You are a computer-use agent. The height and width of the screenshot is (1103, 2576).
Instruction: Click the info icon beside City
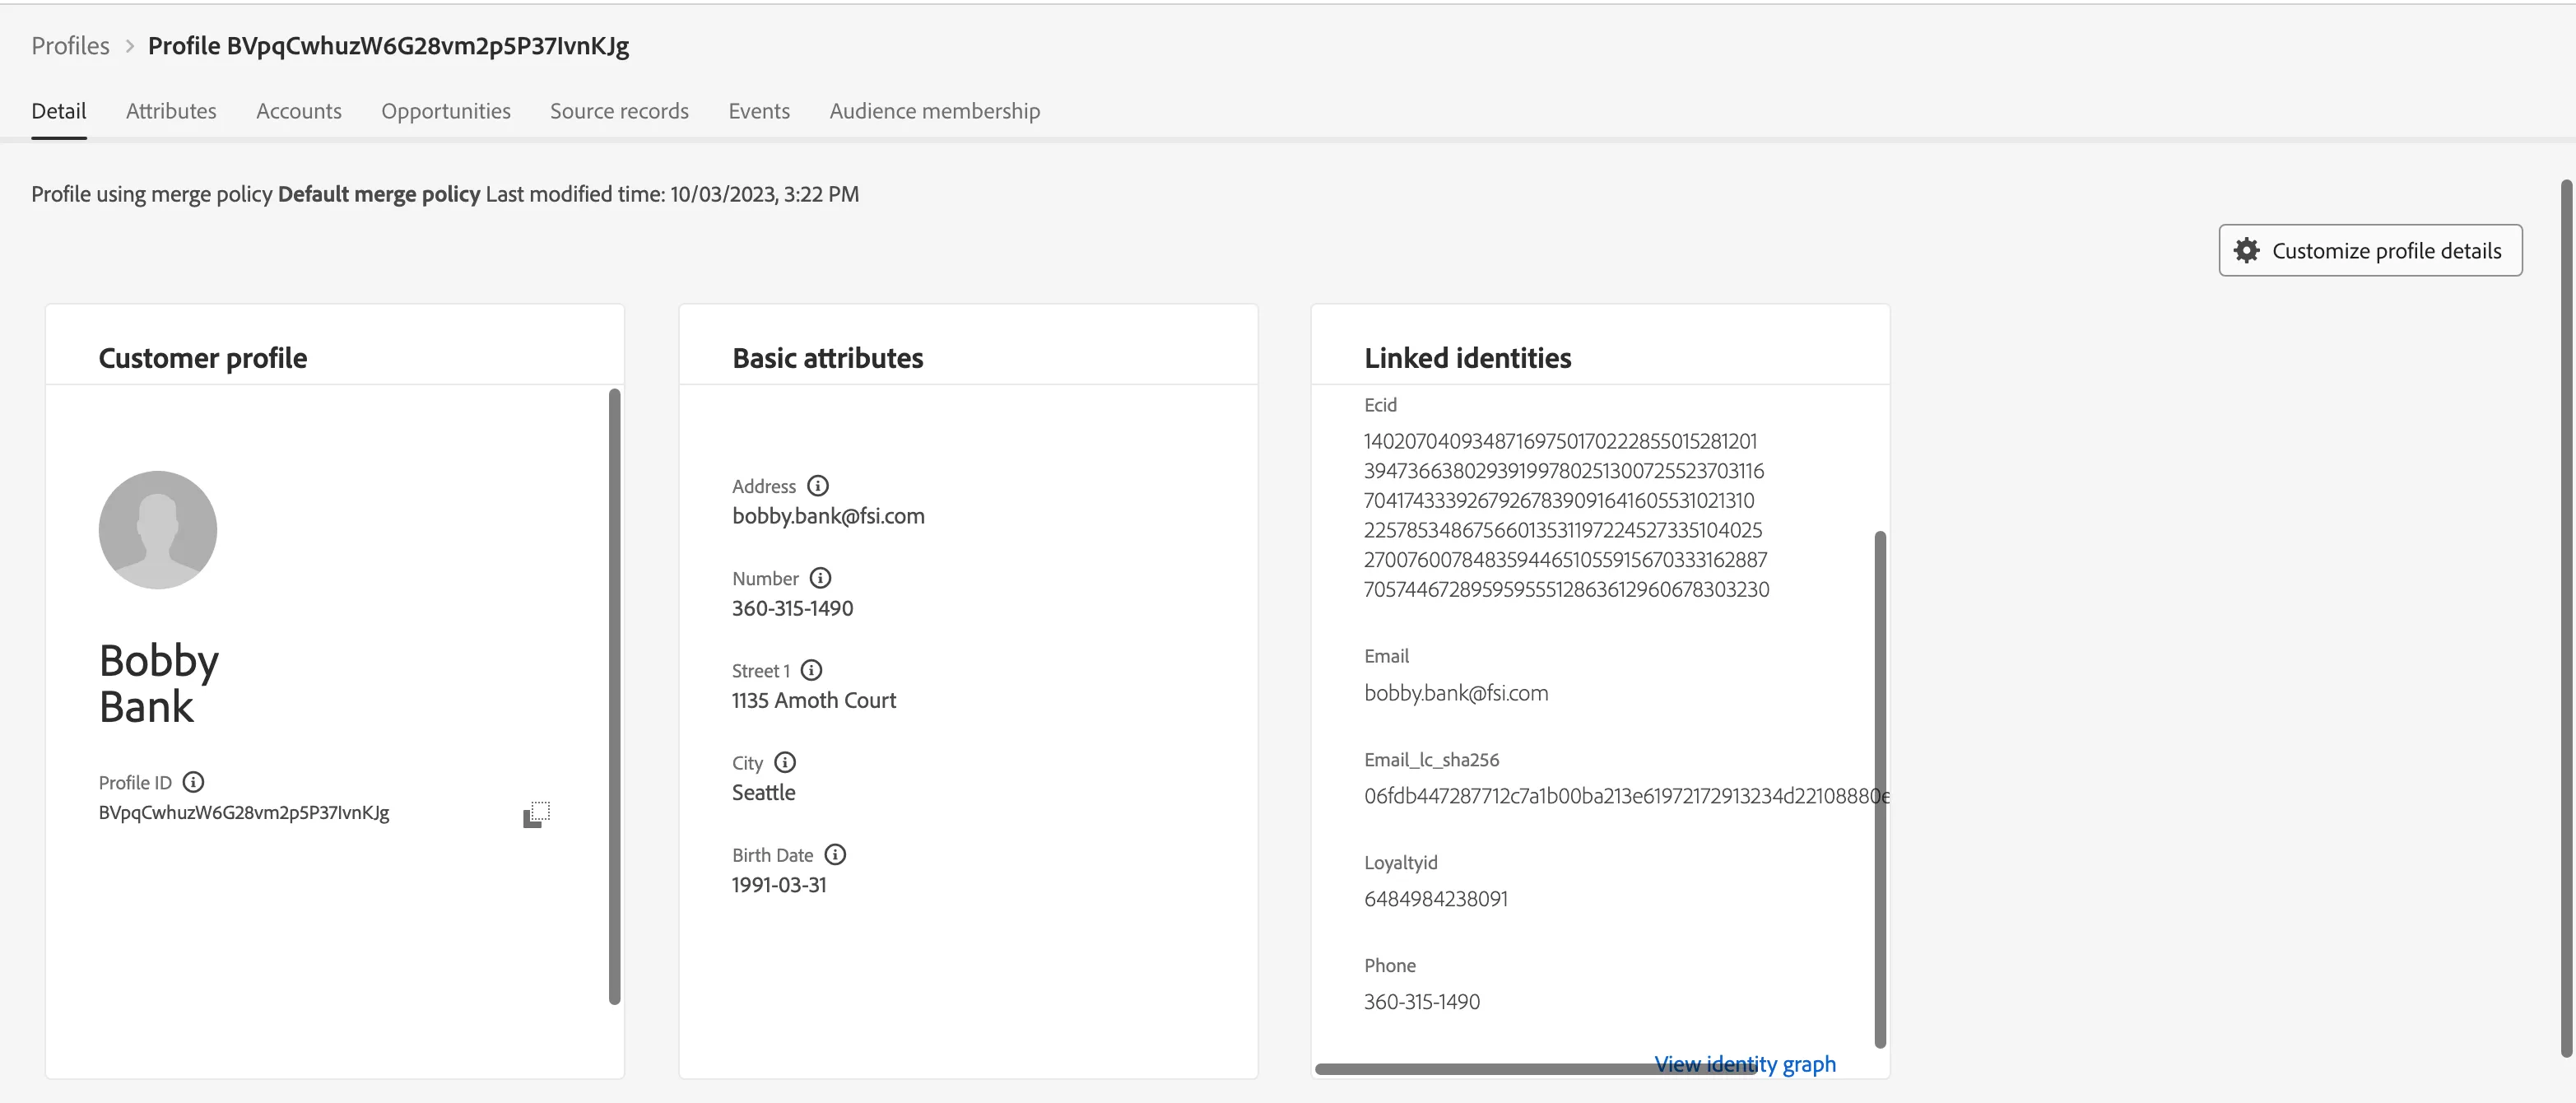(786, 762)
